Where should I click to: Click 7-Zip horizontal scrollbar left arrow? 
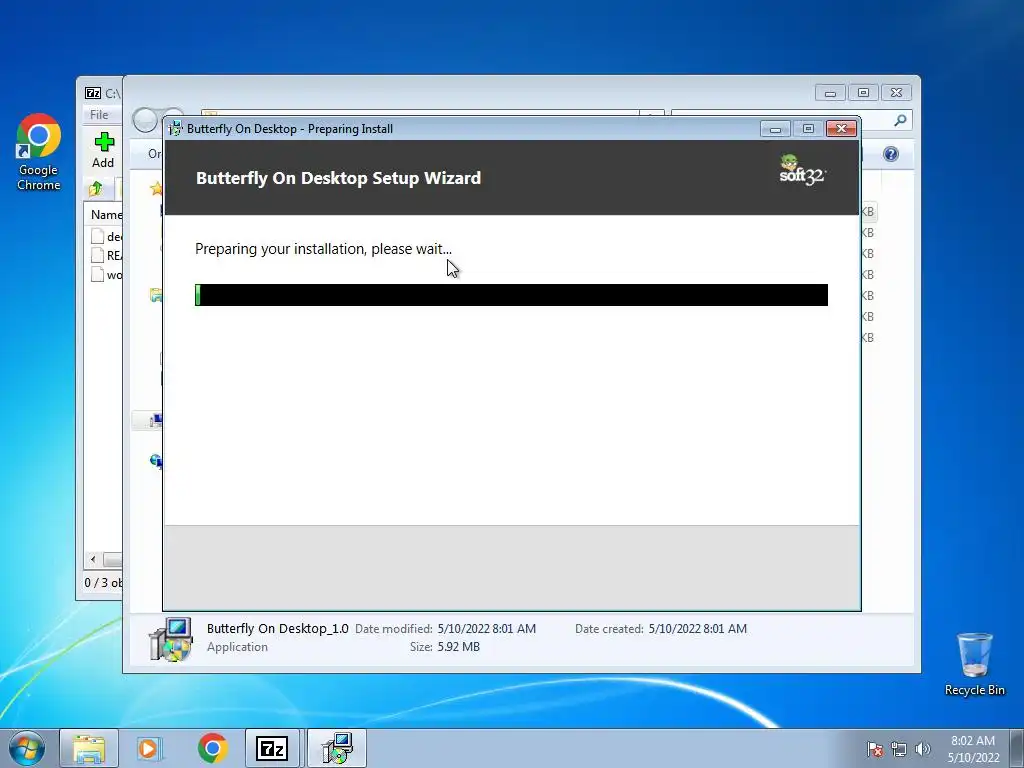click(93, 560)
